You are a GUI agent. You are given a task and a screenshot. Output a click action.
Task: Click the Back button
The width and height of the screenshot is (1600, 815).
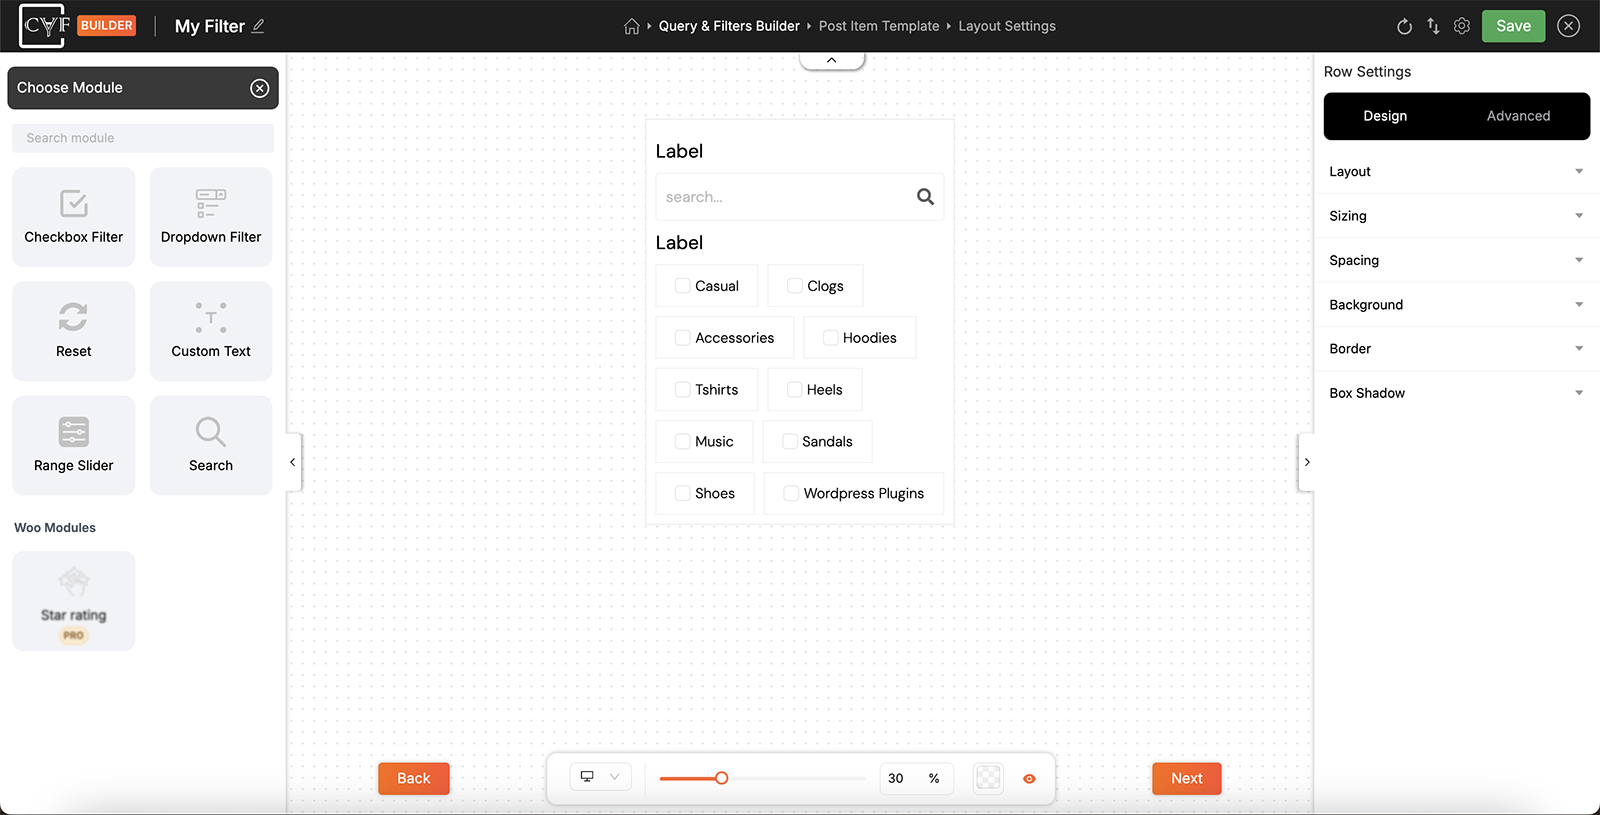coord(414,778)
